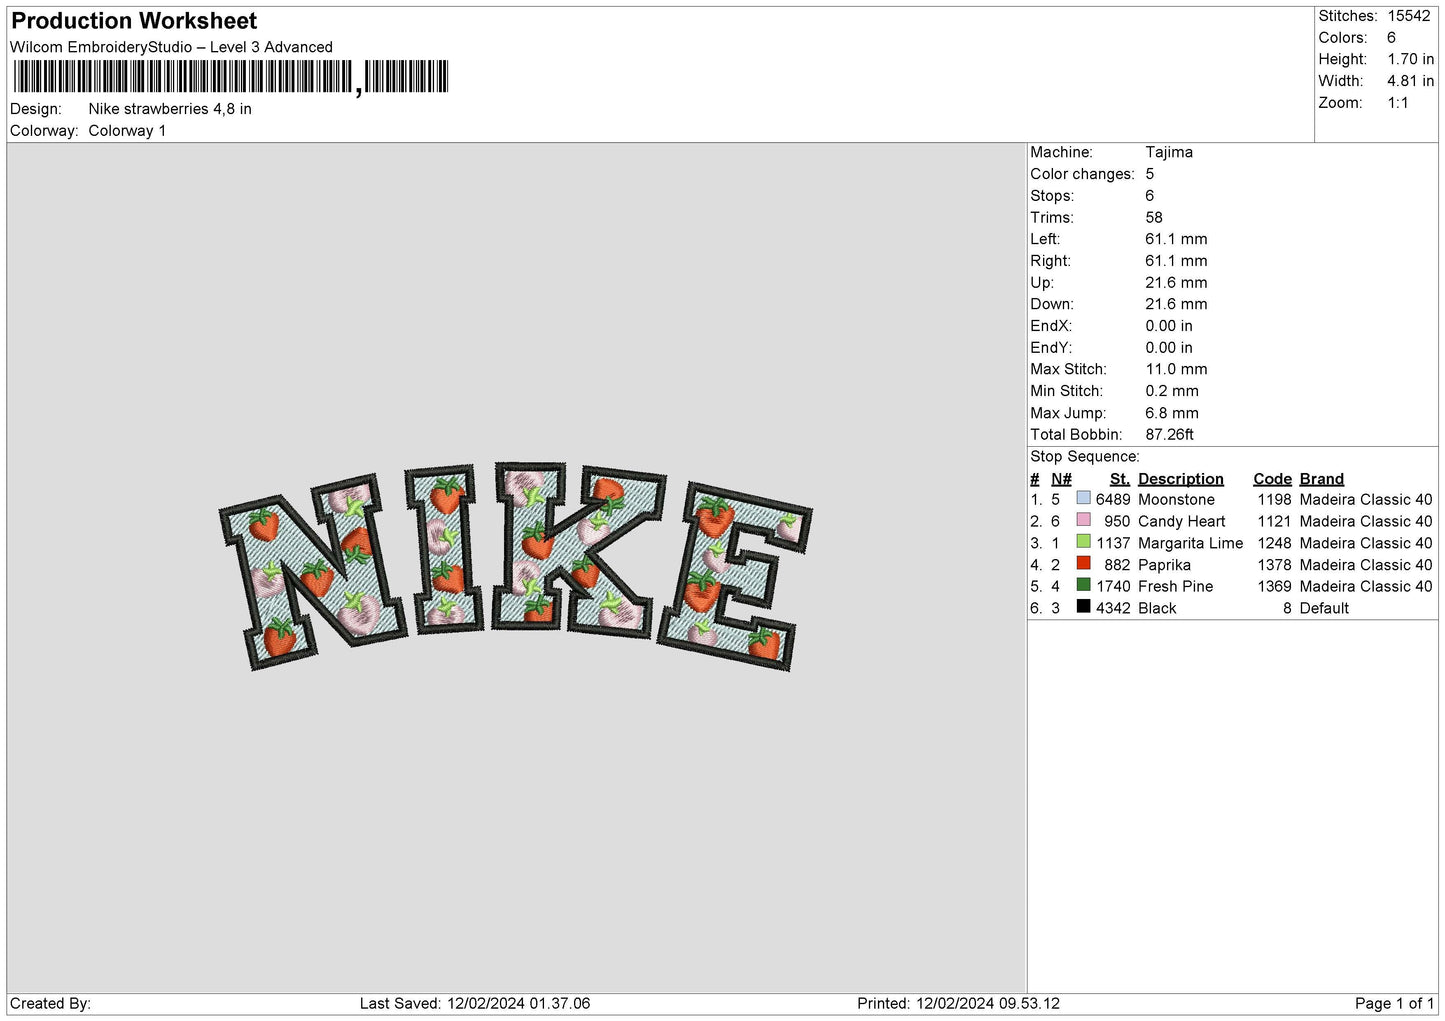
Task: Click the Zoom value 1:1
Action: (x=1398, y=103)
